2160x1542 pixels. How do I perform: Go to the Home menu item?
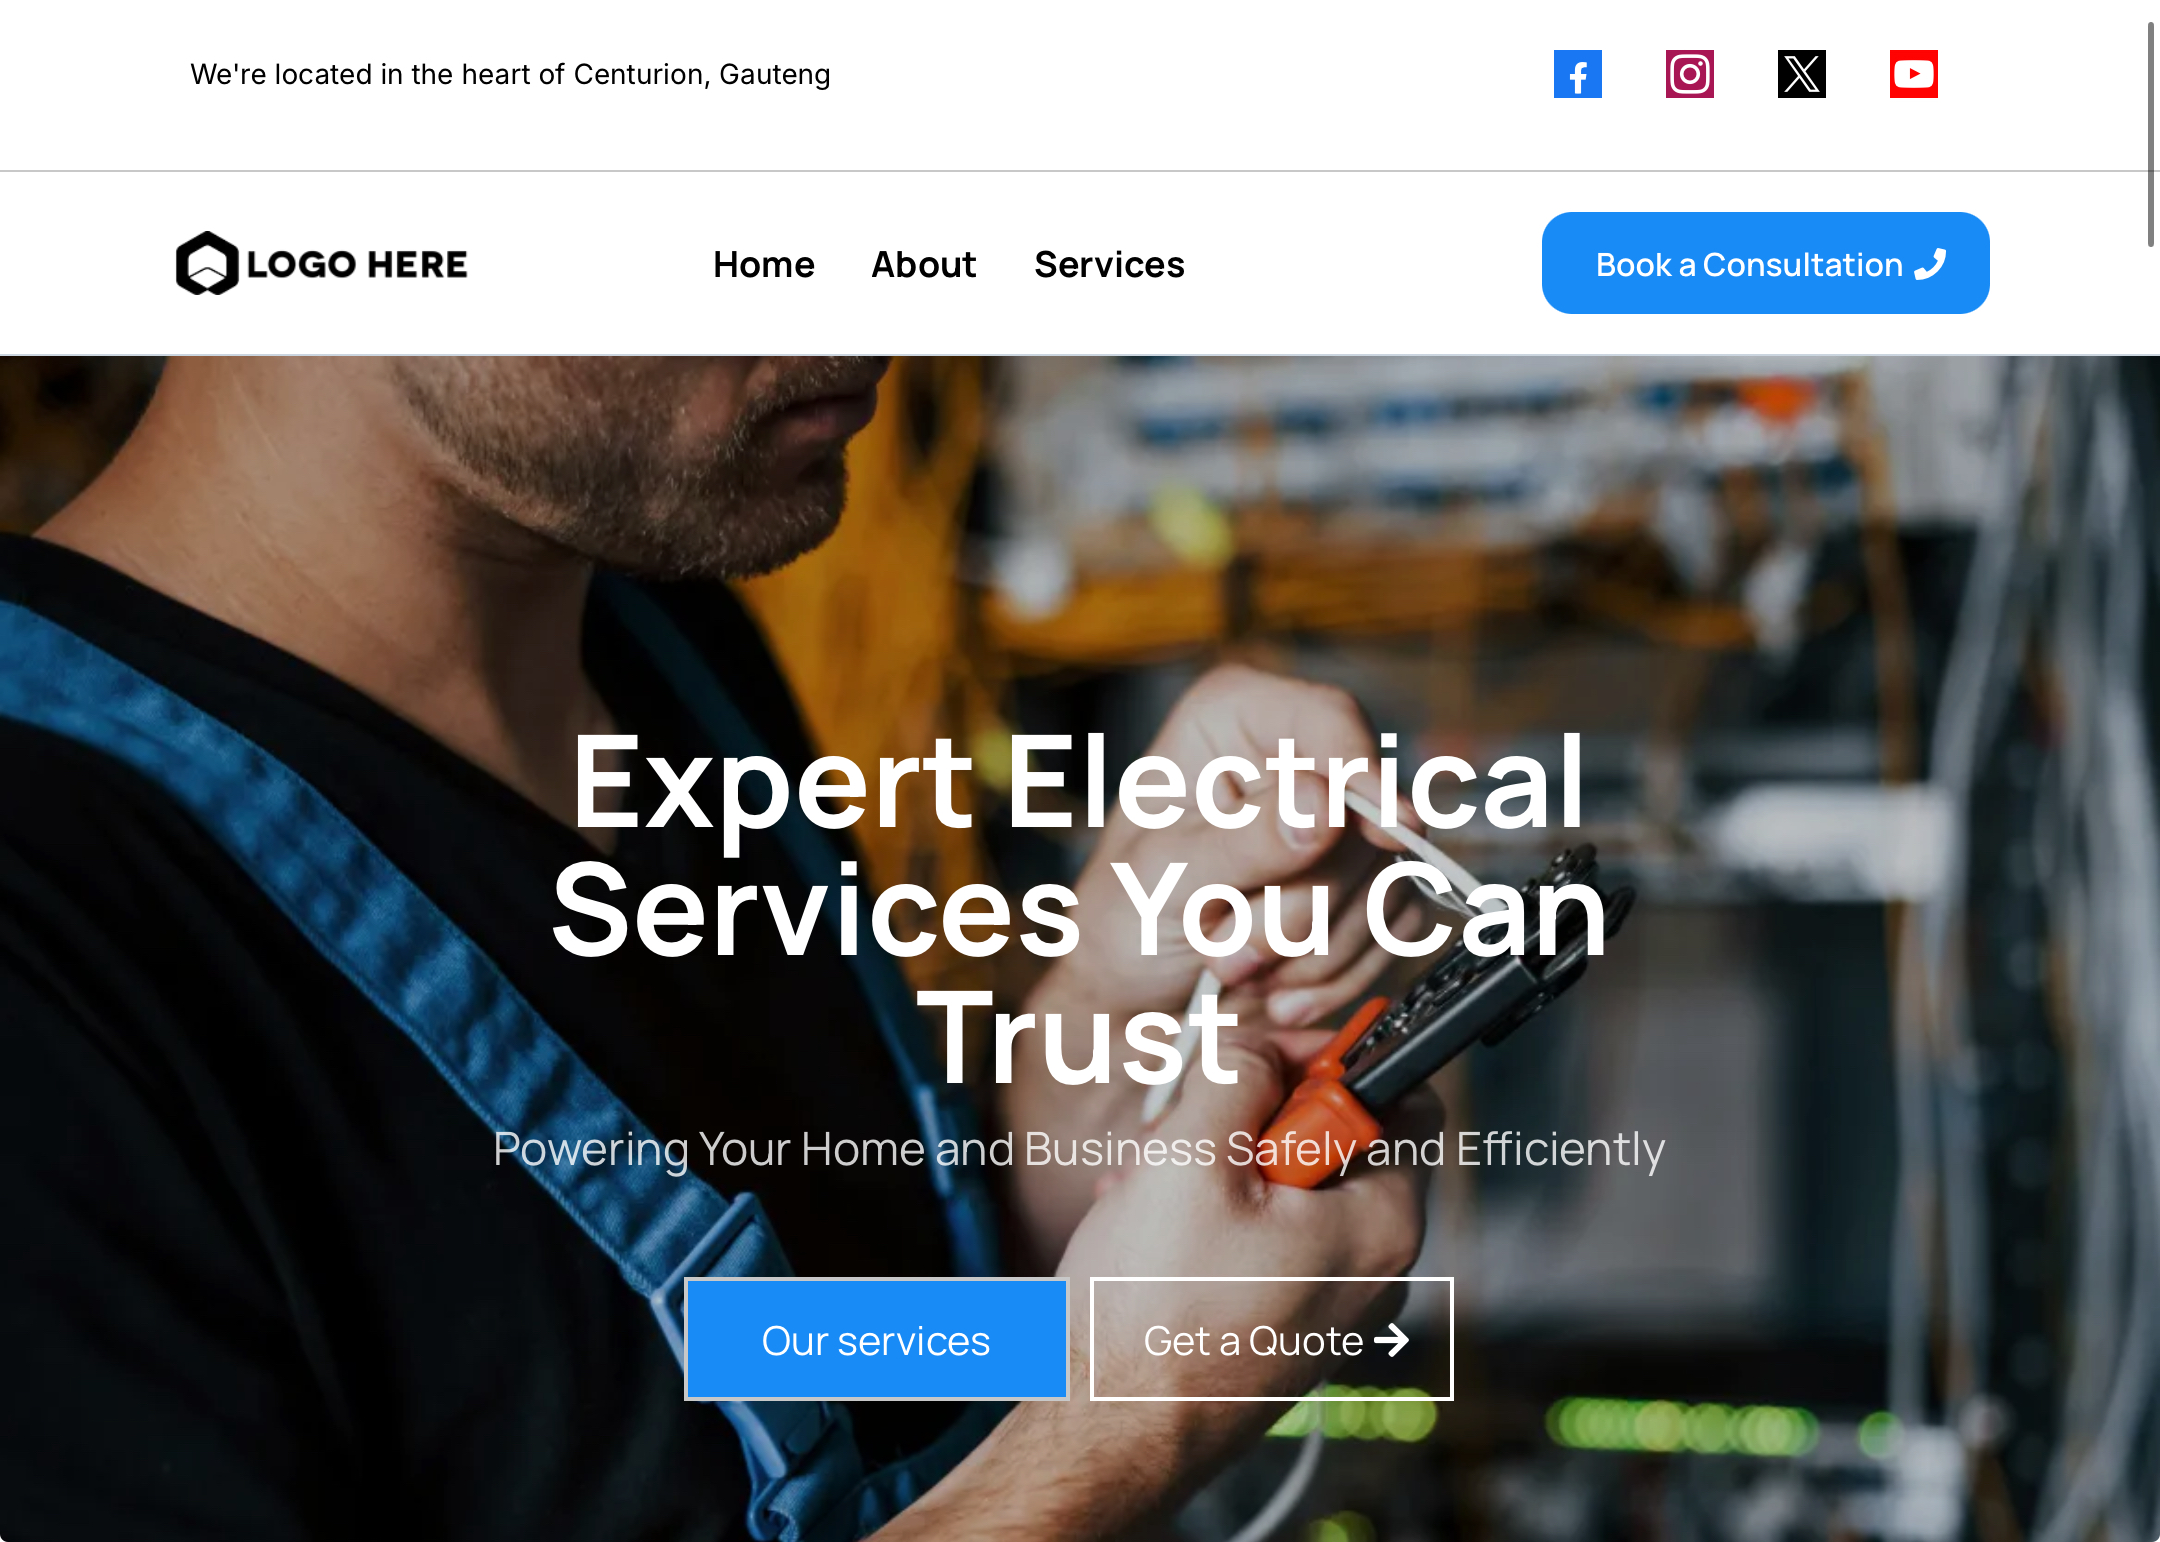[x=764, y=264]
